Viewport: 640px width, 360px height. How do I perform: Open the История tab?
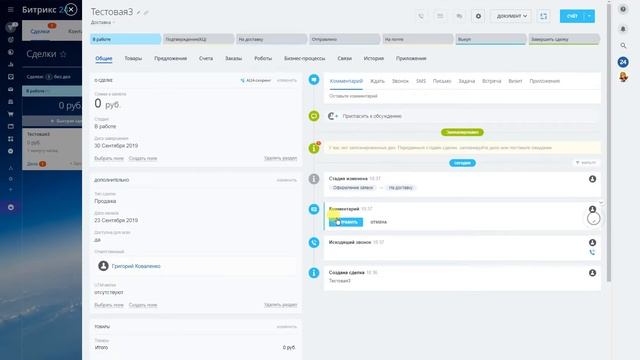(x=373, y=58)
